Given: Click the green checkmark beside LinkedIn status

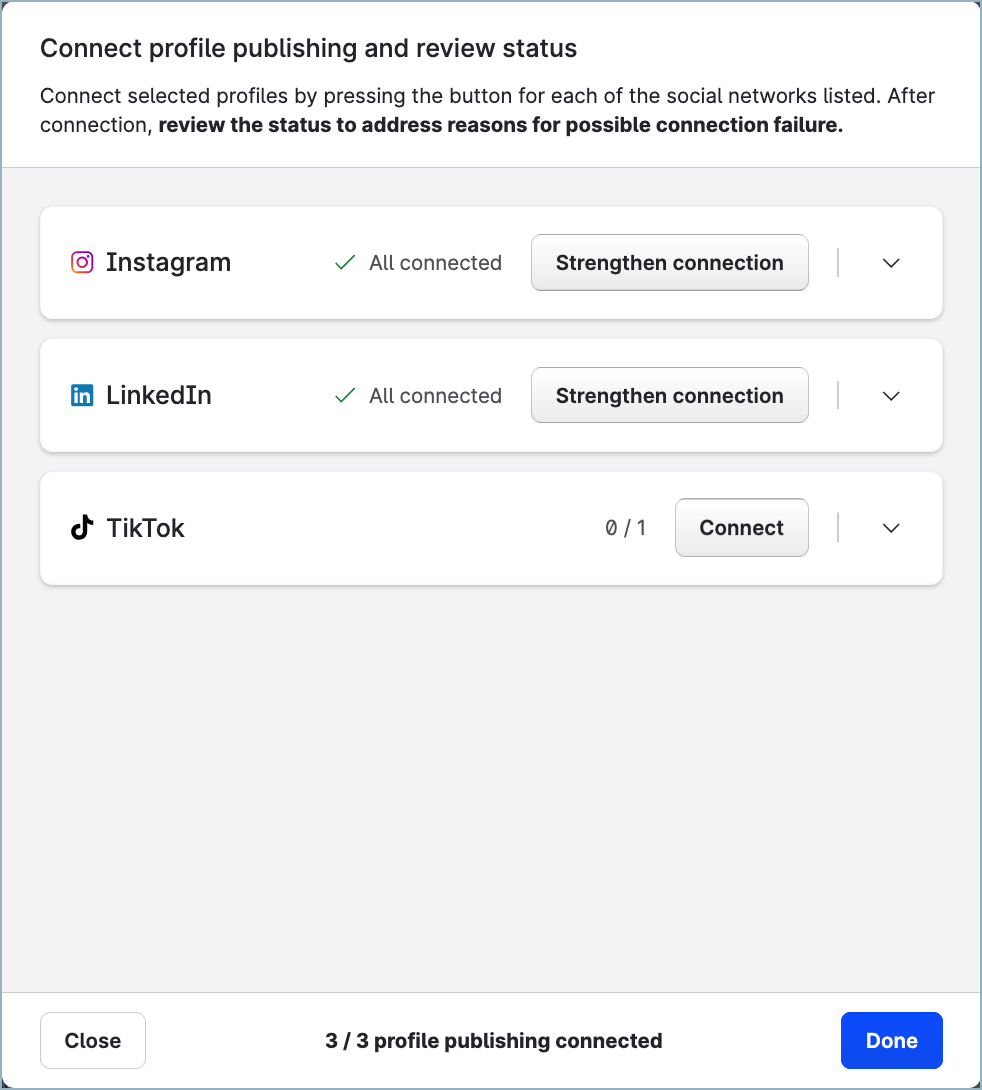Looking at the screenshot, I should [344, 395].
